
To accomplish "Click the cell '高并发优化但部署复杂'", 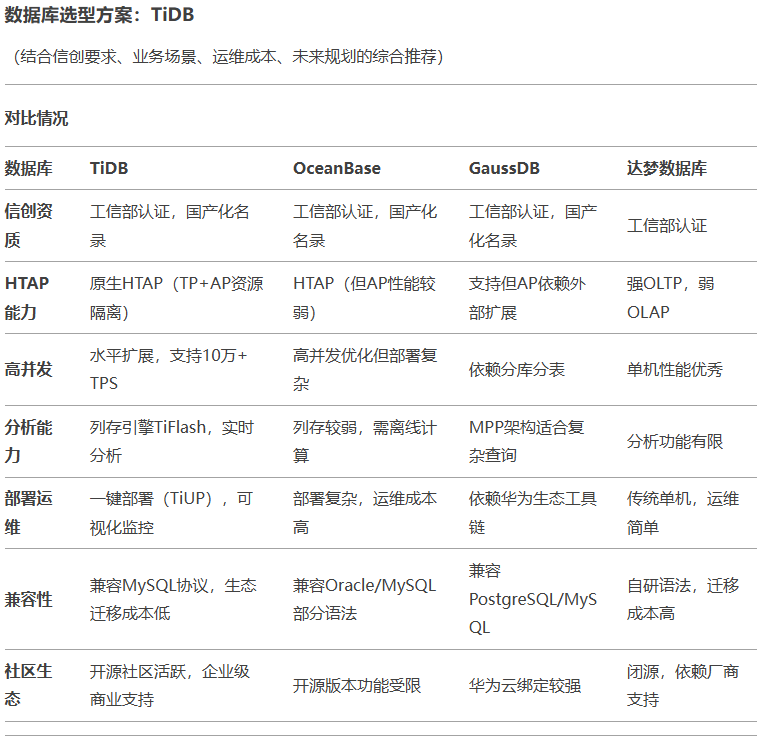I will pos(365,369).
